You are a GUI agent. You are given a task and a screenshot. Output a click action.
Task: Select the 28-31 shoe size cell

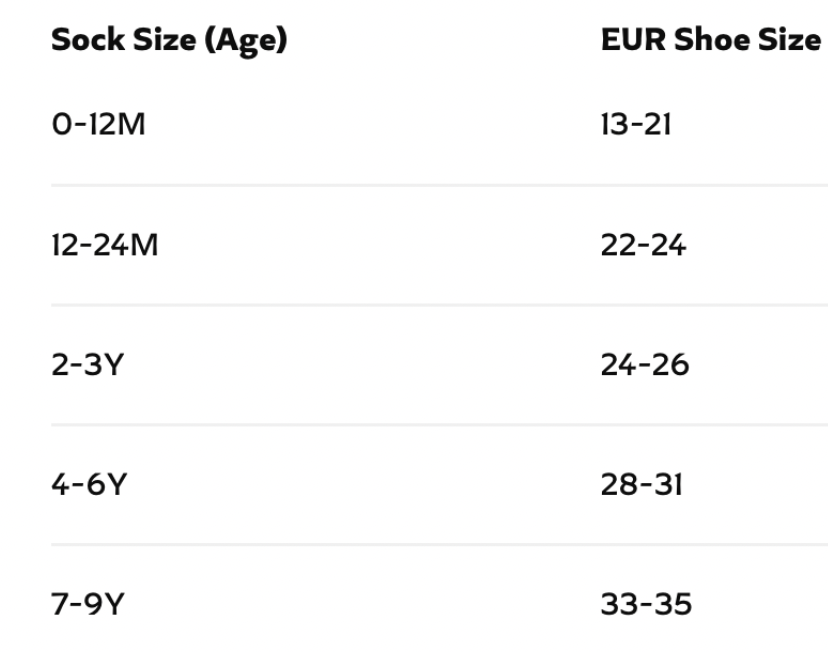coord(642,484)
